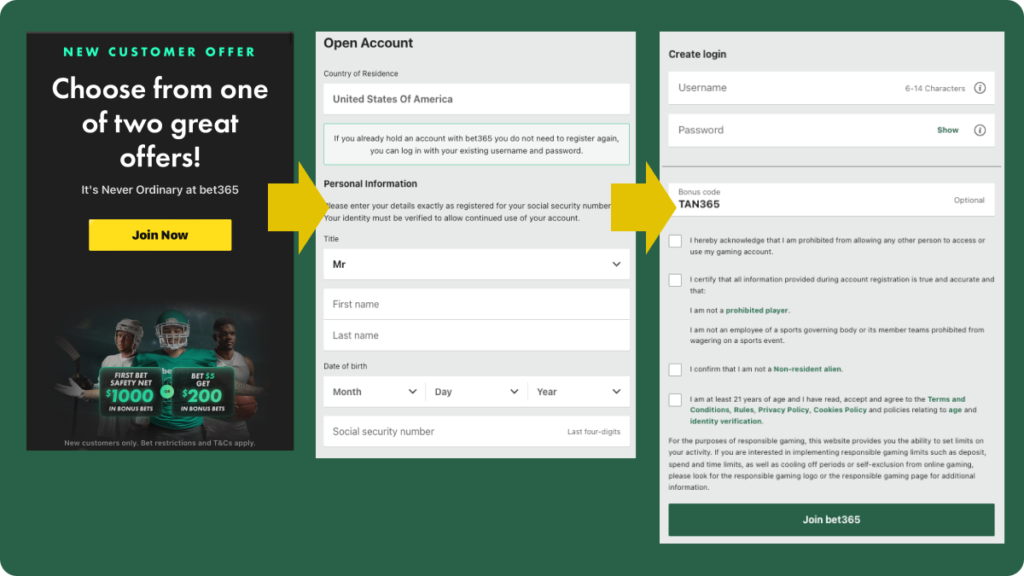Click the existing account notice text

pyautogui.click(x=476, y=144)
